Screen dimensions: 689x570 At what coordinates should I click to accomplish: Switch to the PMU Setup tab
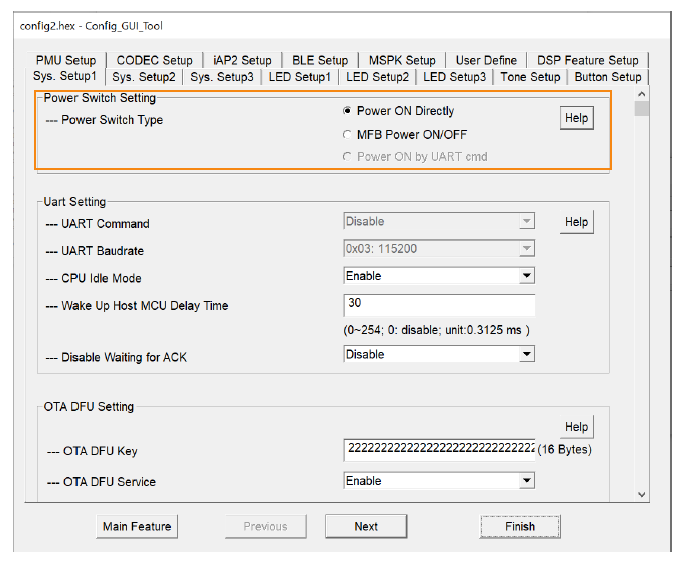tap(66, 60)
